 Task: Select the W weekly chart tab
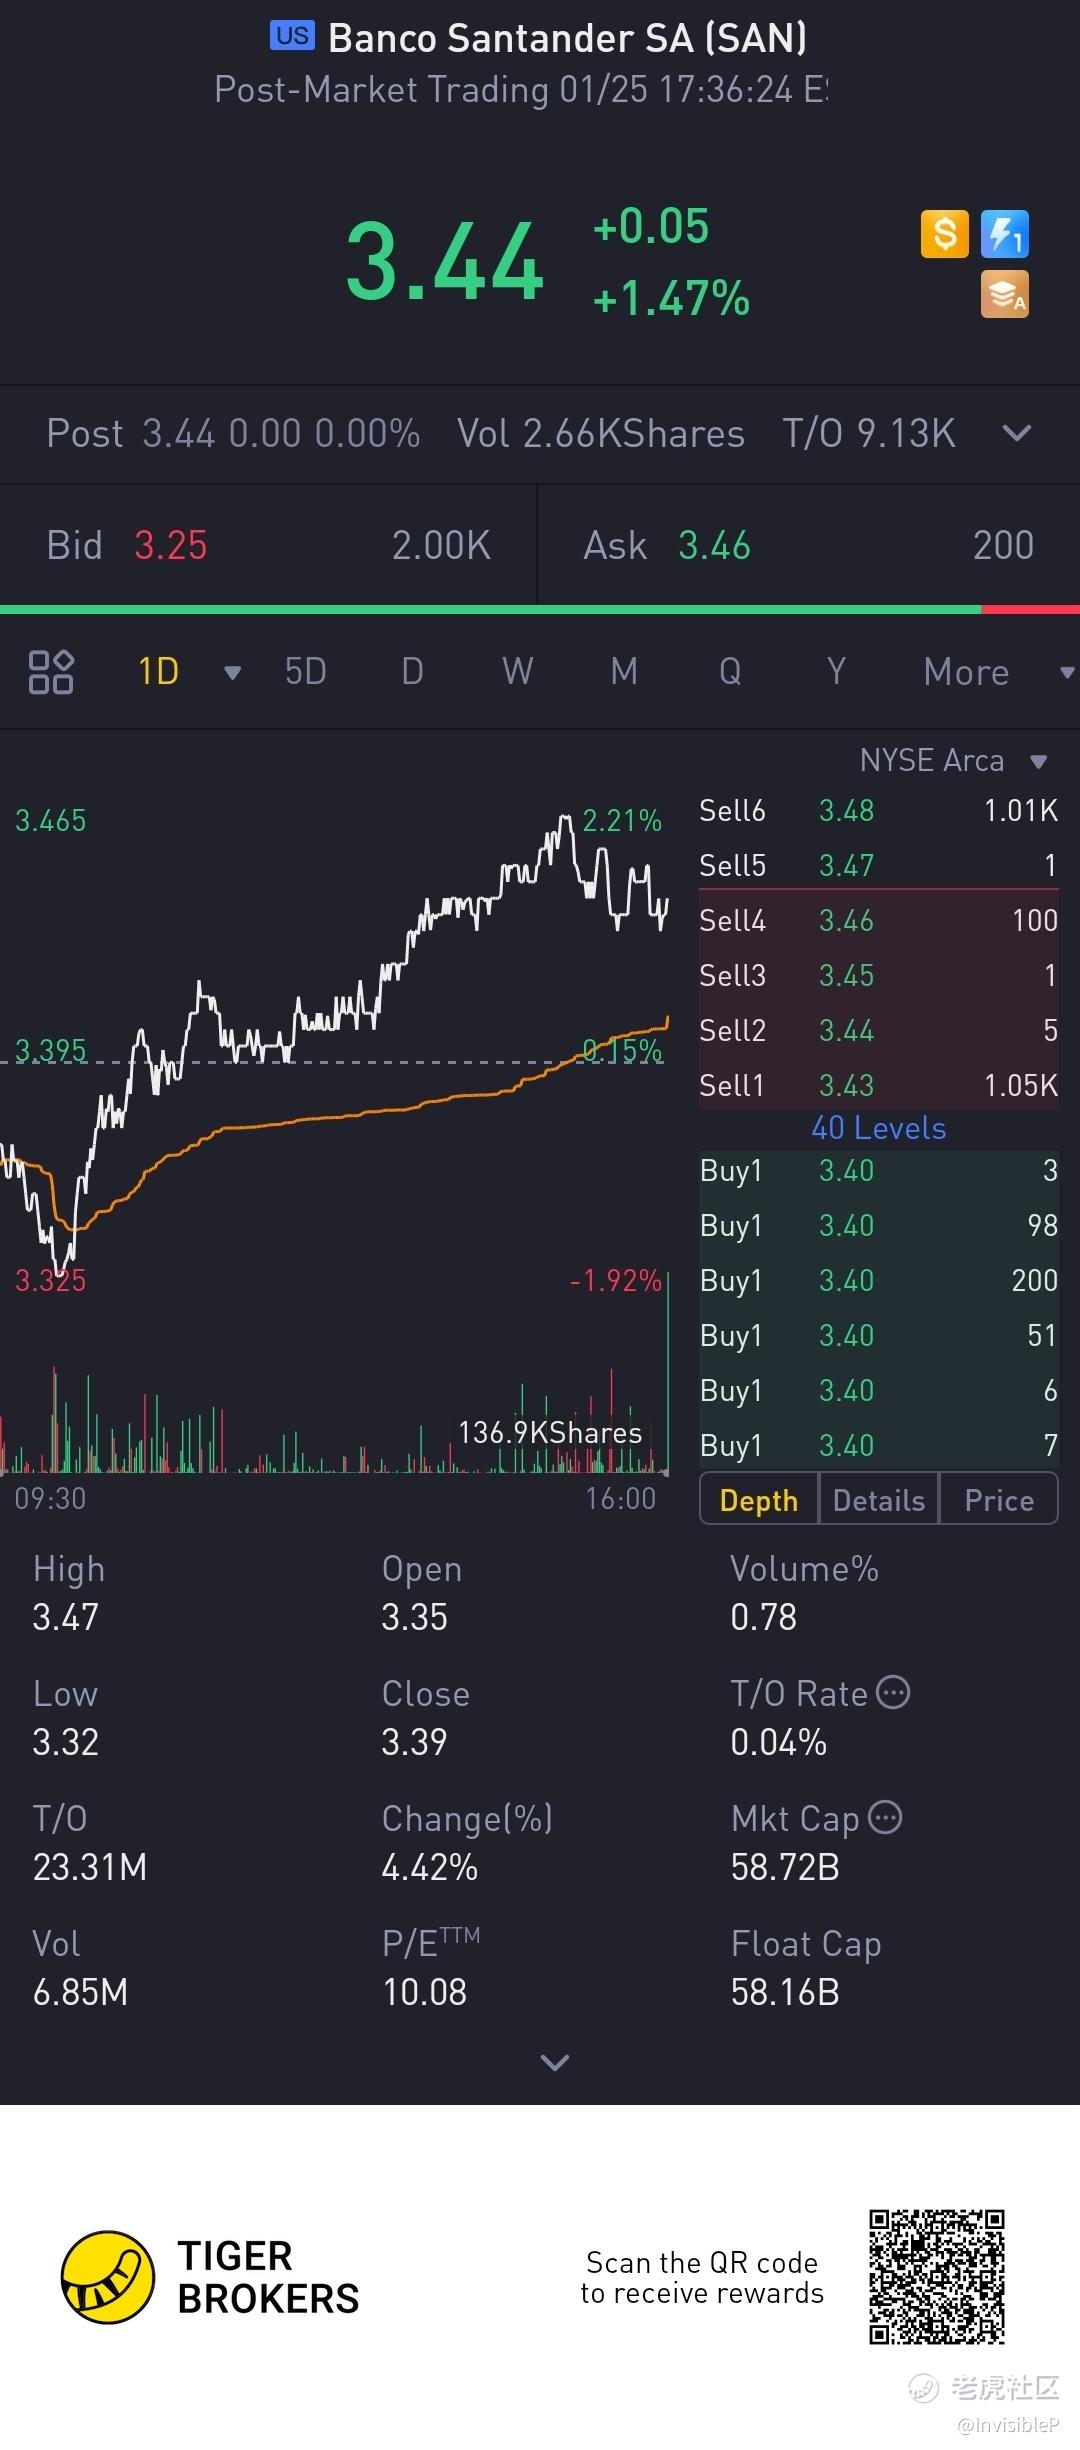pyautogui.click(x=518, y=672)
